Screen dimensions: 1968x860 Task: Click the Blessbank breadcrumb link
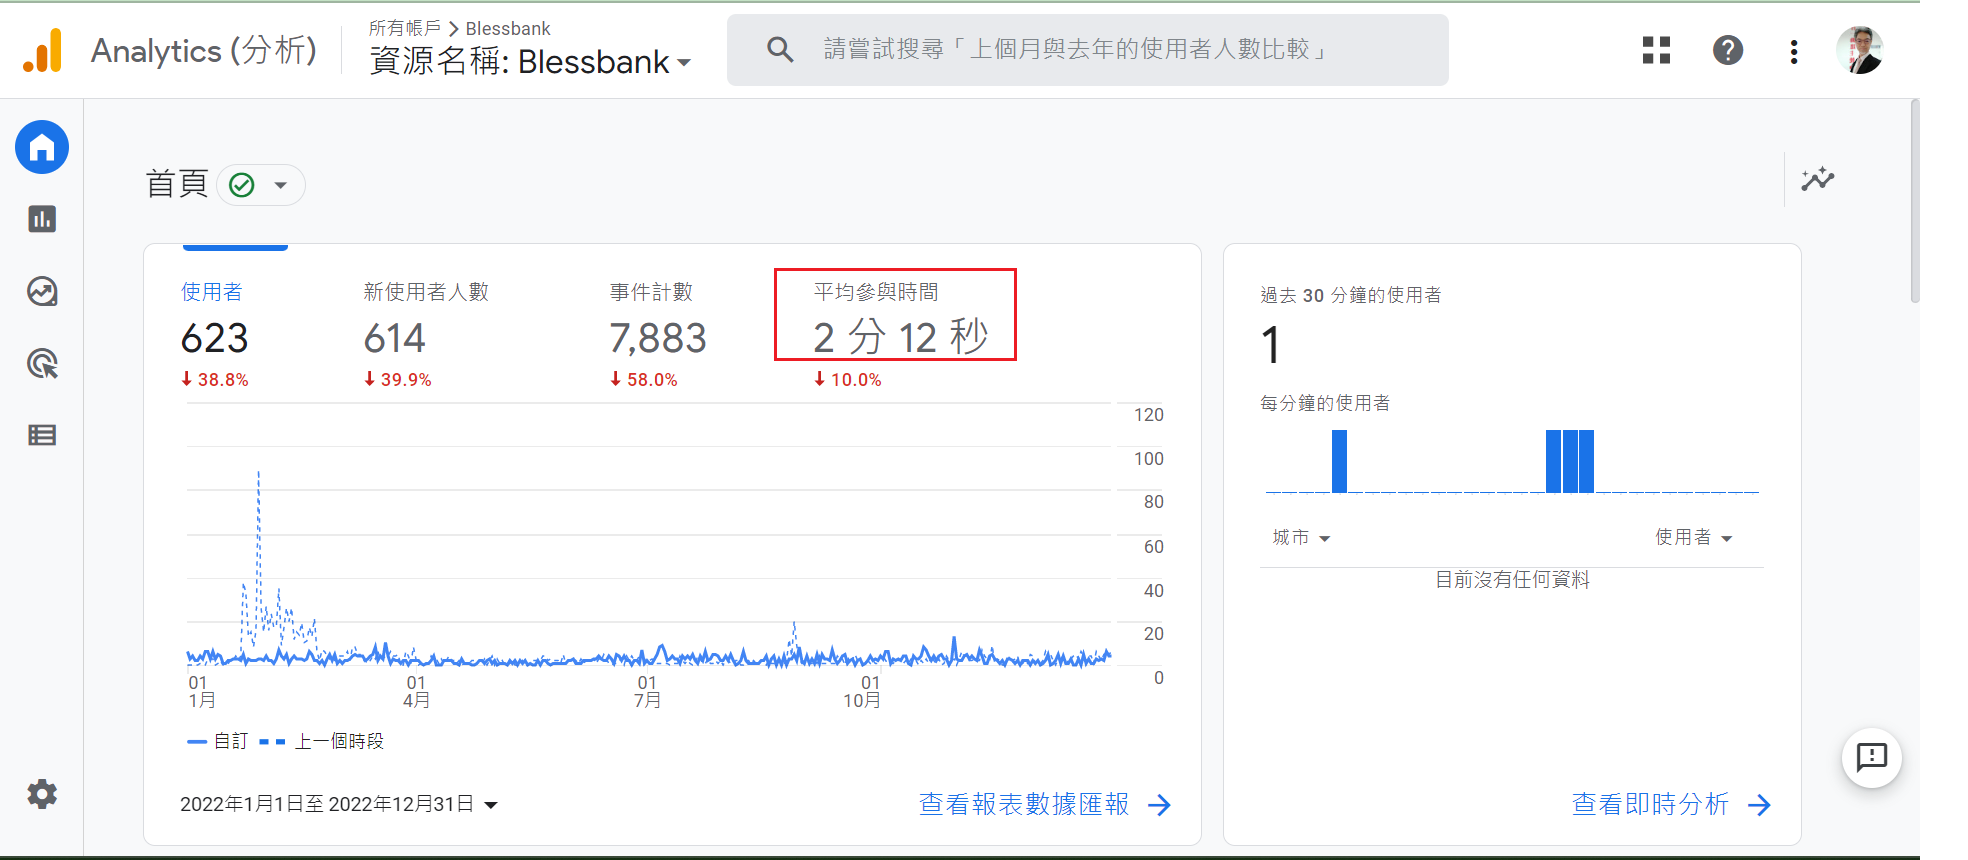click(x=508, y=29)
